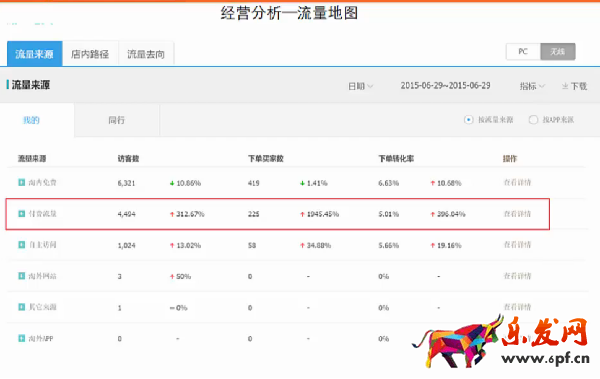This screenshot has height=379, width=600.
Task: Open the 日期 date dropdown
Action: 360,86
